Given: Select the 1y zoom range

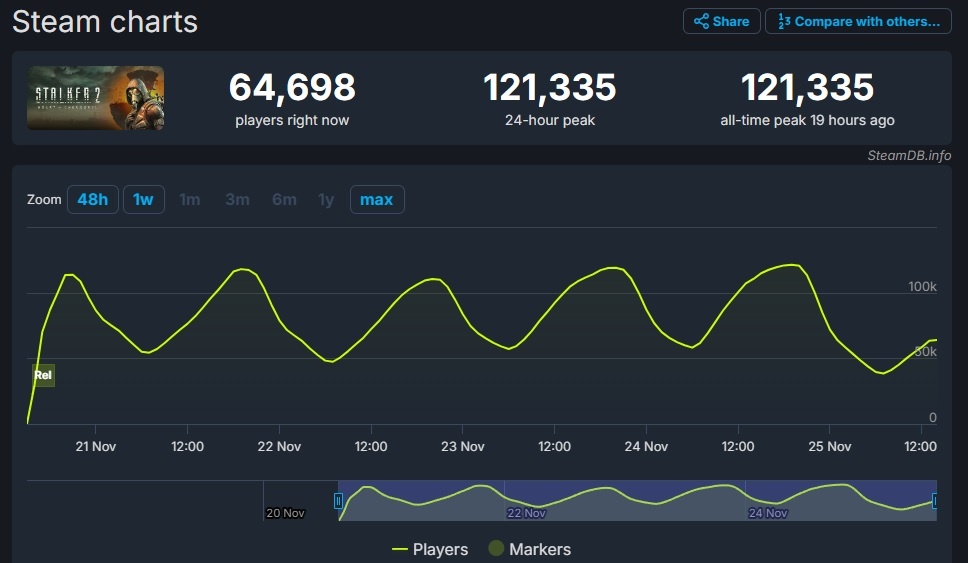Looking at the screenshot, I should (326, 199).
